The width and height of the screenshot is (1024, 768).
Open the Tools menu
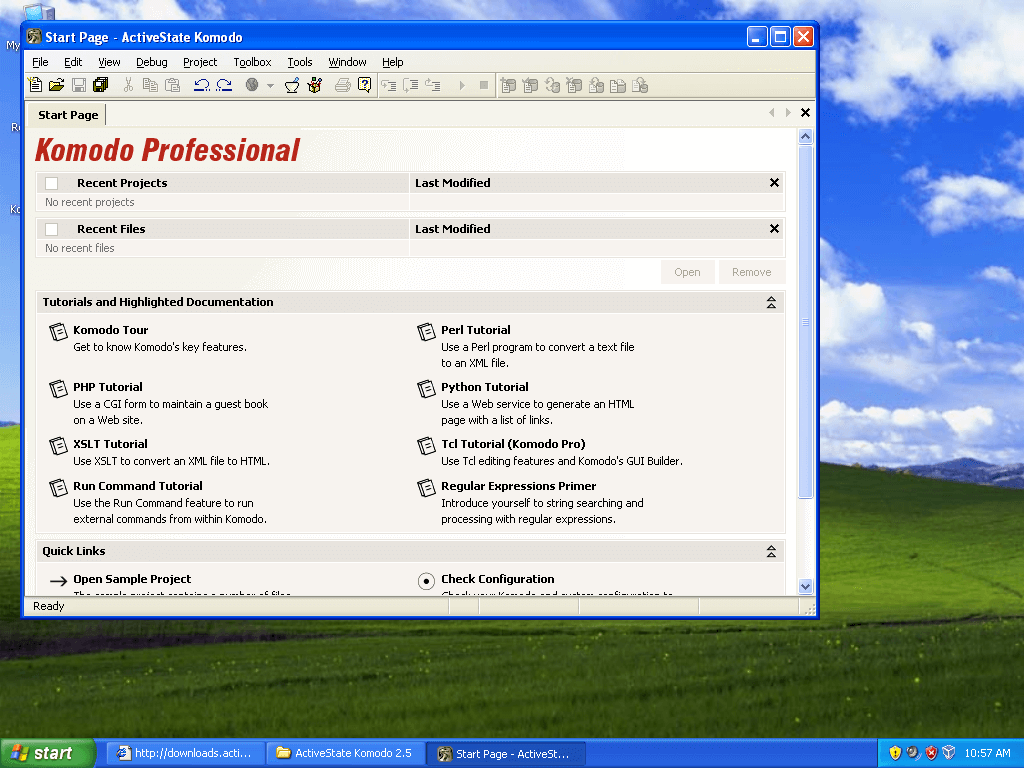(300, 62)
